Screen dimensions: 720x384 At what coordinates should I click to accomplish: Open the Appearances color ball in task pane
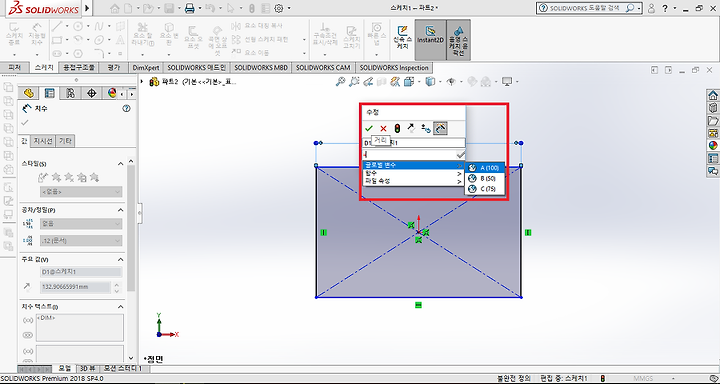pyautogui.click(x=713, y=146)
